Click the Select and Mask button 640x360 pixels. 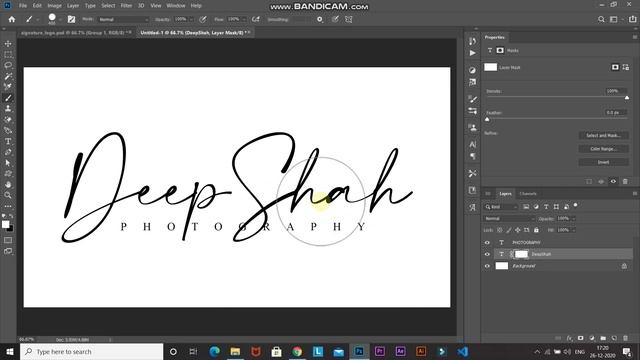click(x=603, y=136)
